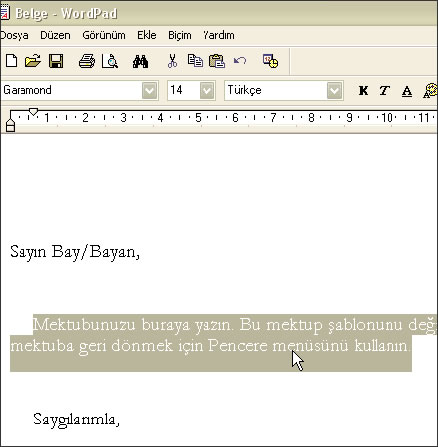Expand the Garamond font name dropdown

[149, 90]
